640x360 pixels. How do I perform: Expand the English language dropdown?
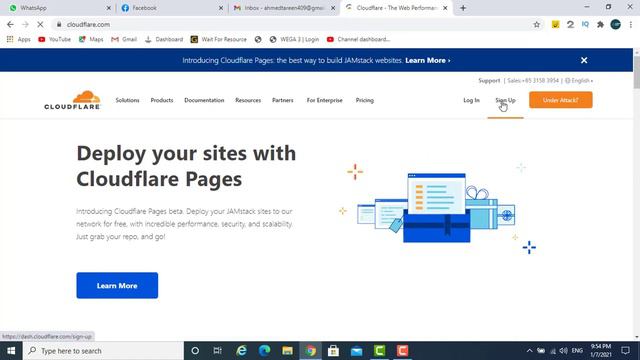pos(579,81)
